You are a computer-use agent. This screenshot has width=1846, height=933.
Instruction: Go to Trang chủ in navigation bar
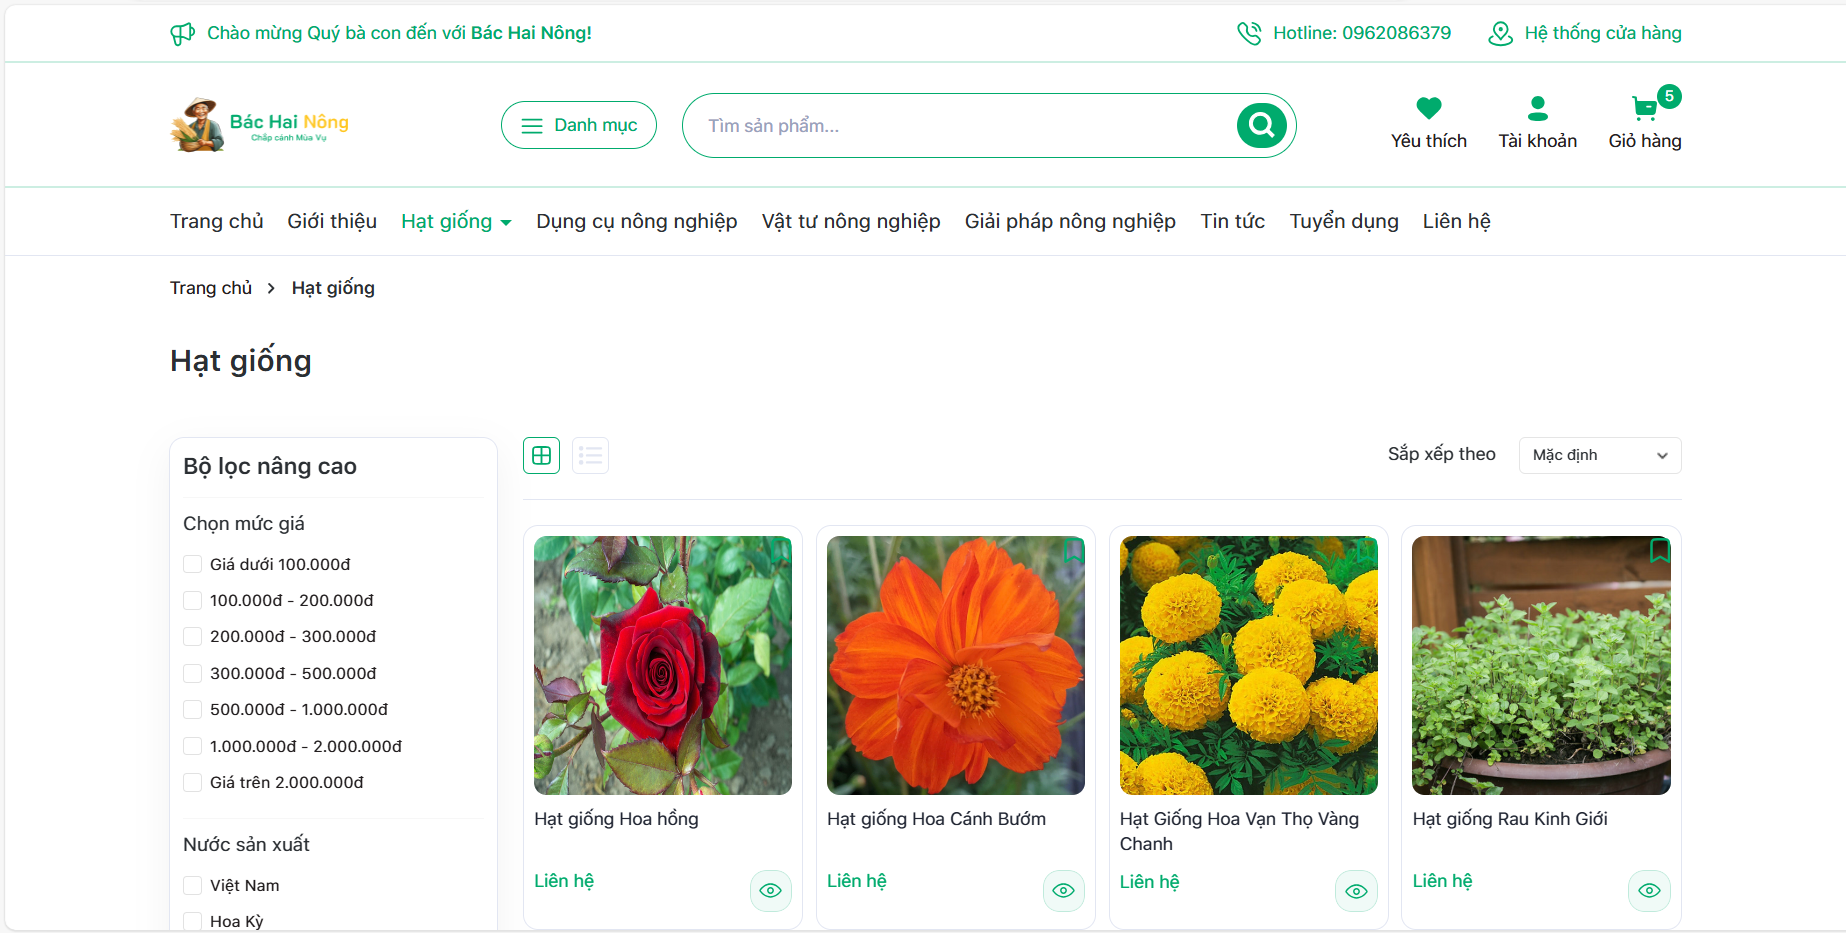[217, 221]
